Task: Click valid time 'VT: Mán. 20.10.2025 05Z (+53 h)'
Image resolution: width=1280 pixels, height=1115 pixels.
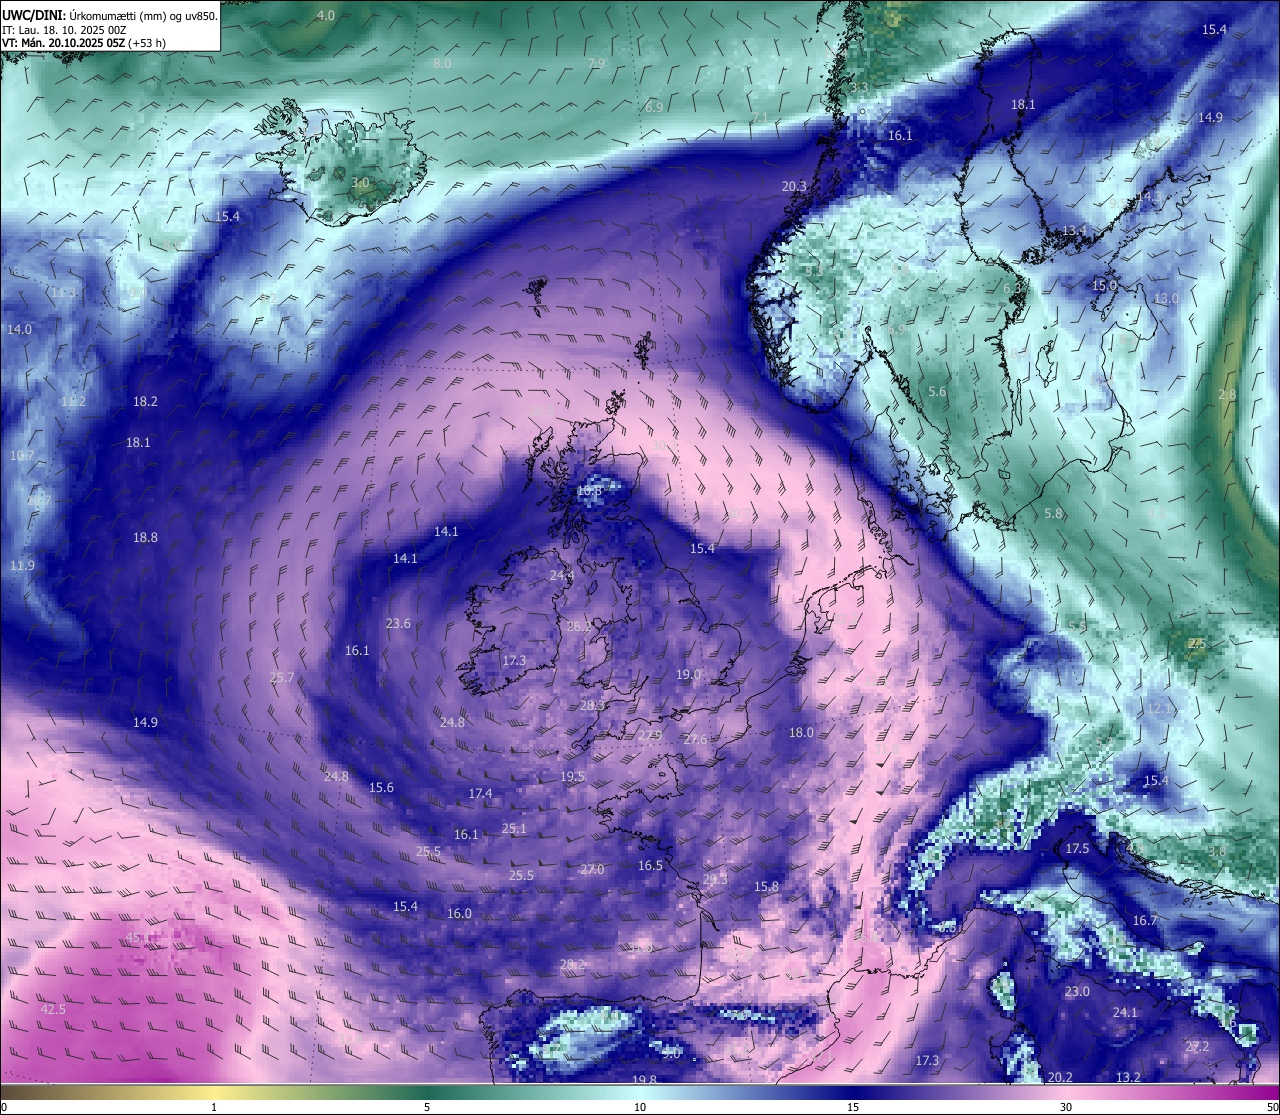Action: point(84,43)
